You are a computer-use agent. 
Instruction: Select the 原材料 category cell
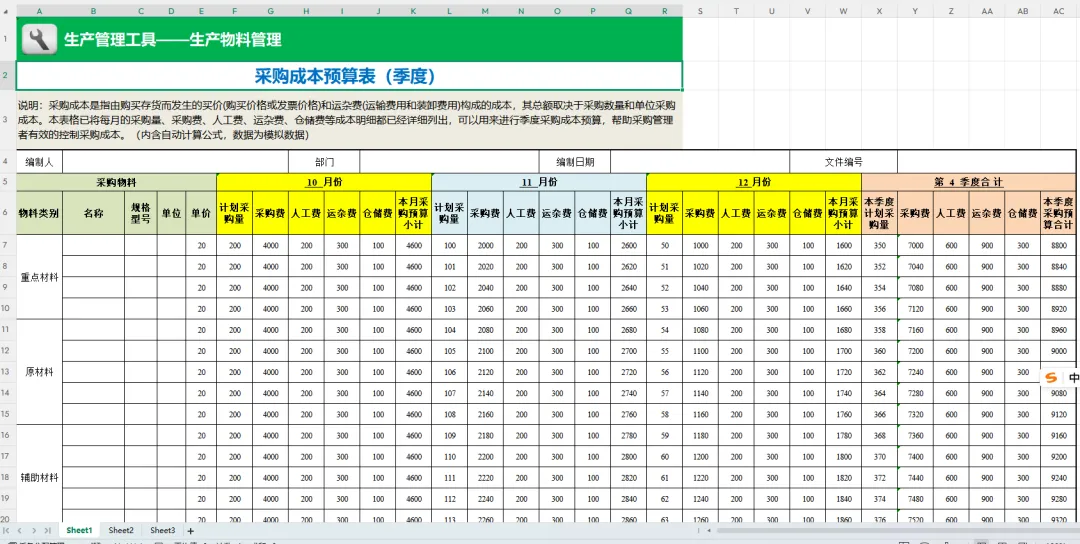click(x=39, y=372)
